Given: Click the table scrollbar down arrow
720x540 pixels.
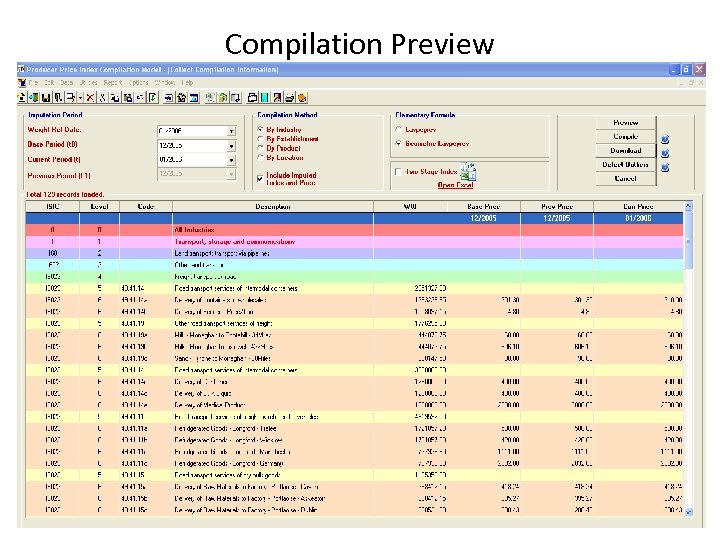Looking at the screenshot, I should click(688, 512).
